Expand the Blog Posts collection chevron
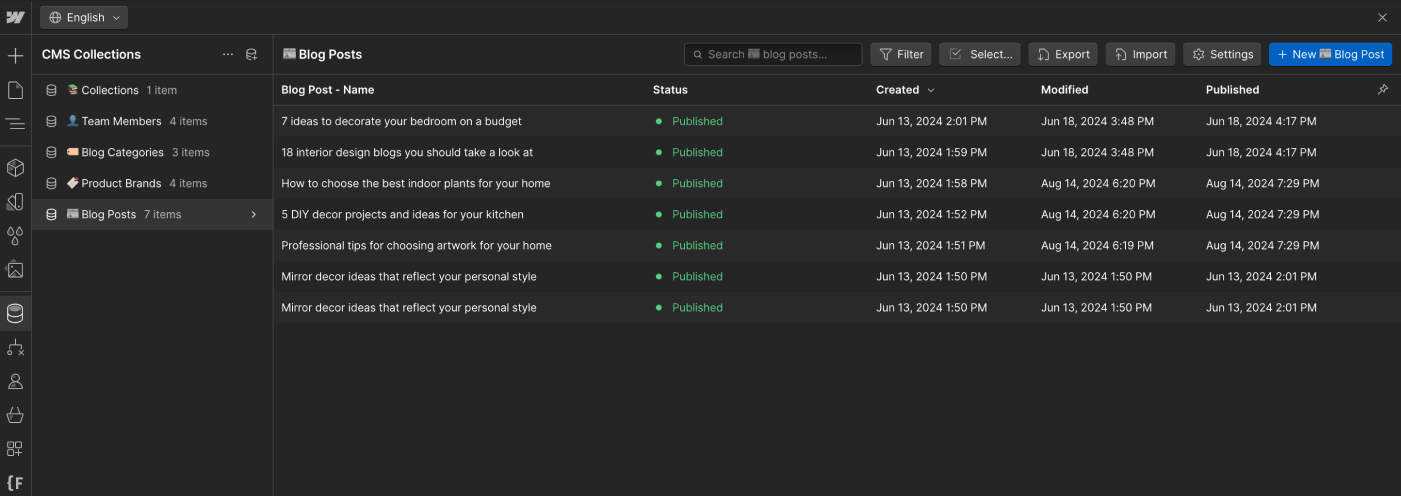Screen dimensions: 1401x496 pyautogui.click(x=254, y=215)
